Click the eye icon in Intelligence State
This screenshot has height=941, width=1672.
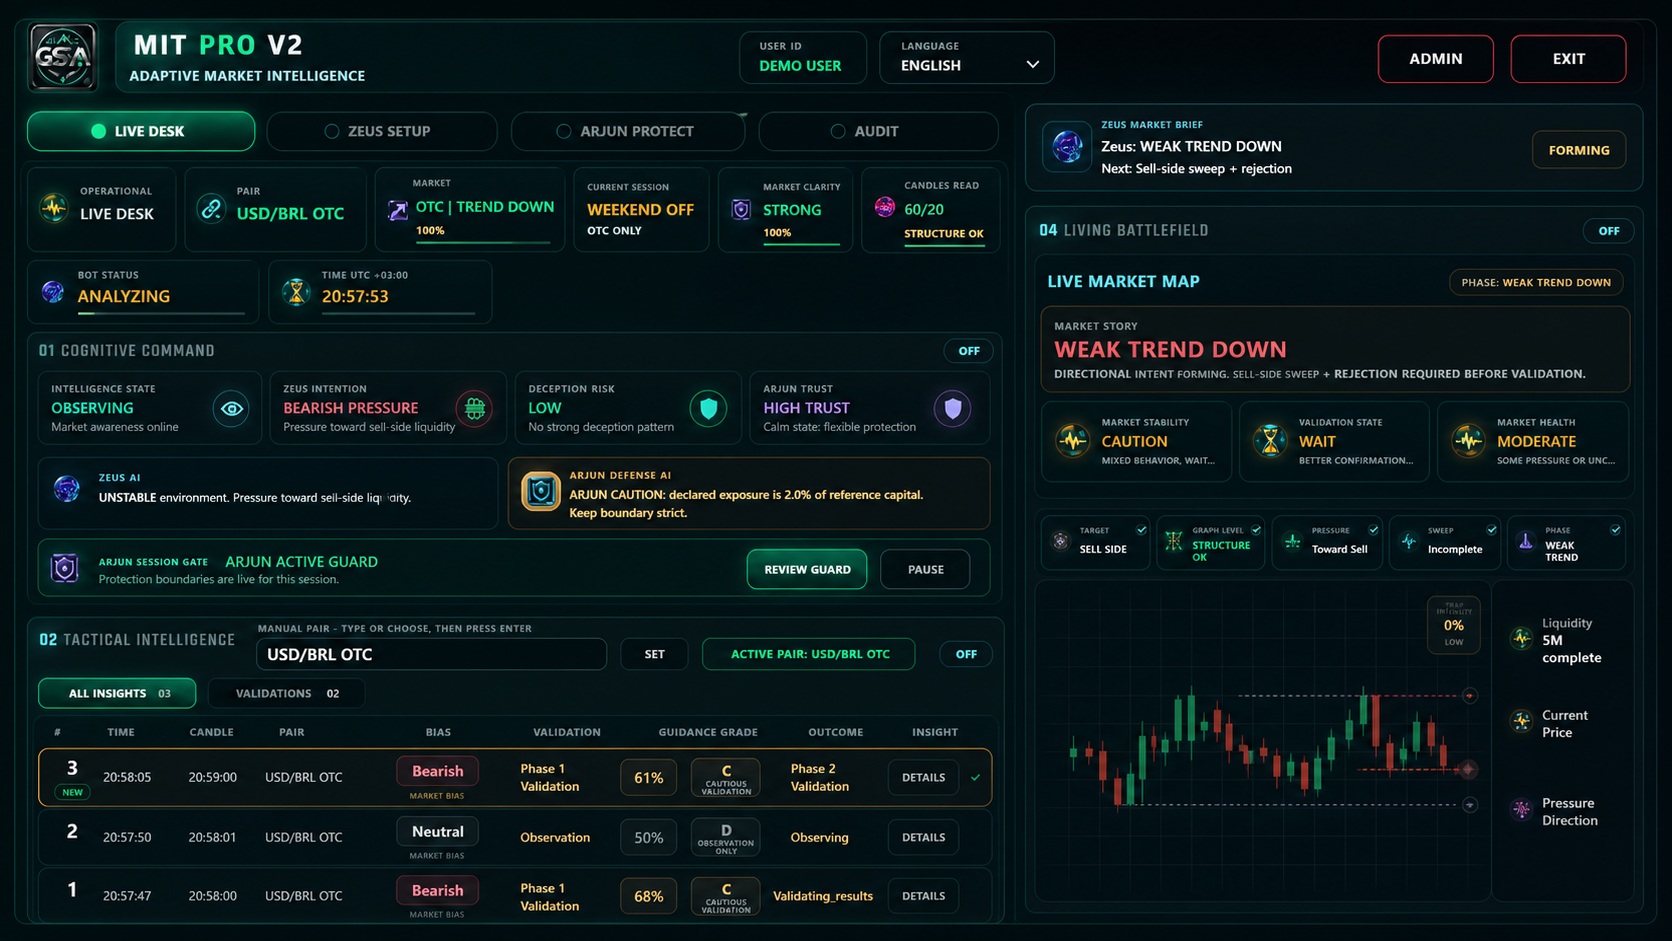tap(231, 408)
